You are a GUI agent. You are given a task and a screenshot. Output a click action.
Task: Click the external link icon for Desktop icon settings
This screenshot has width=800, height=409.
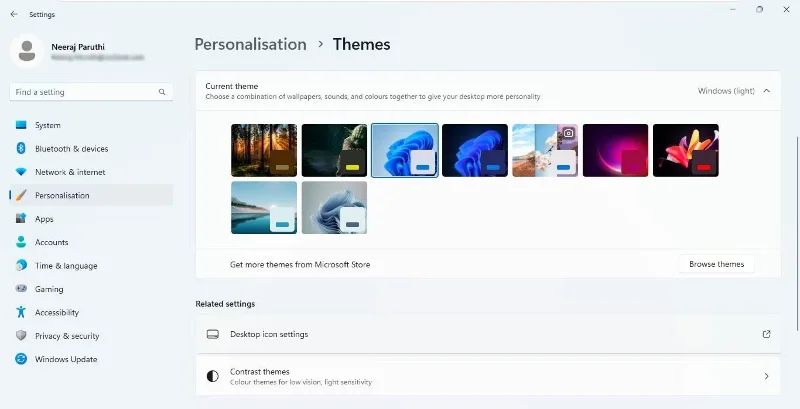click(766, 334)
